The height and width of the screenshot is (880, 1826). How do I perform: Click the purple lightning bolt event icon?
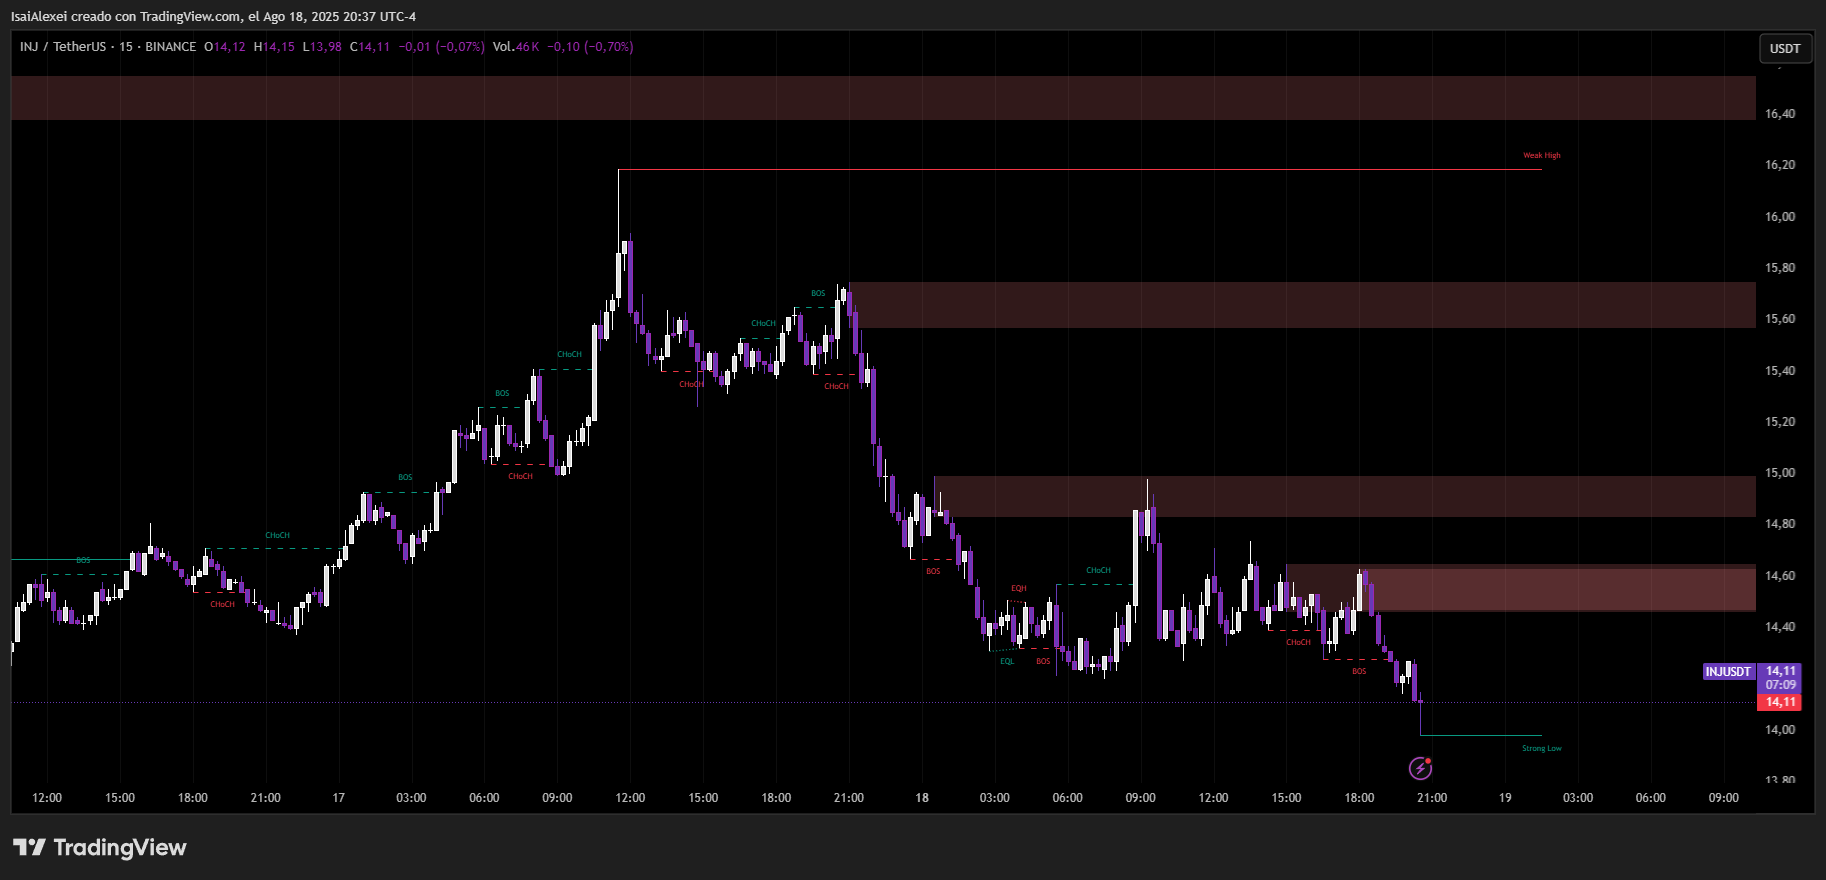pyautogui.click(x=1420, y=768)
